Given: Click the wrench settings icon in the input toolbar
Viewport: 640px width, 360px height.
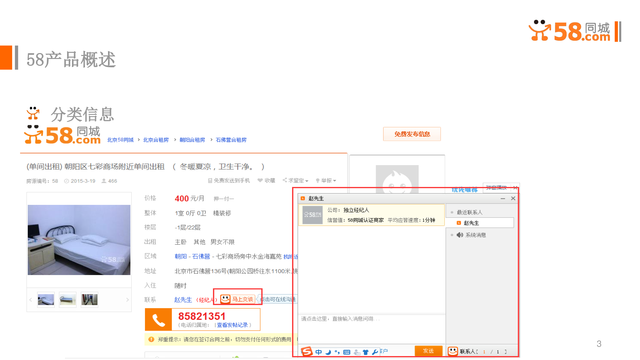Looking at the screenshot, I should pos(375,352).
